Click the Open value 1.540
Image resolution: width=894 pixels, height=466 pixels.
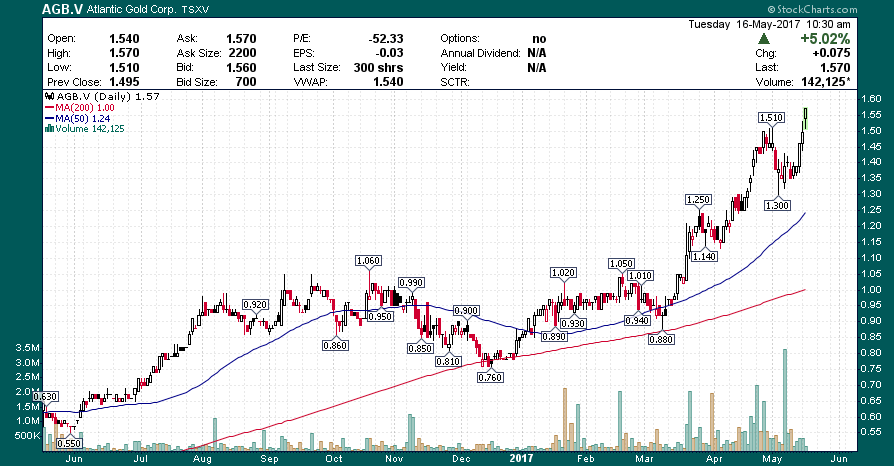(124, 39)
